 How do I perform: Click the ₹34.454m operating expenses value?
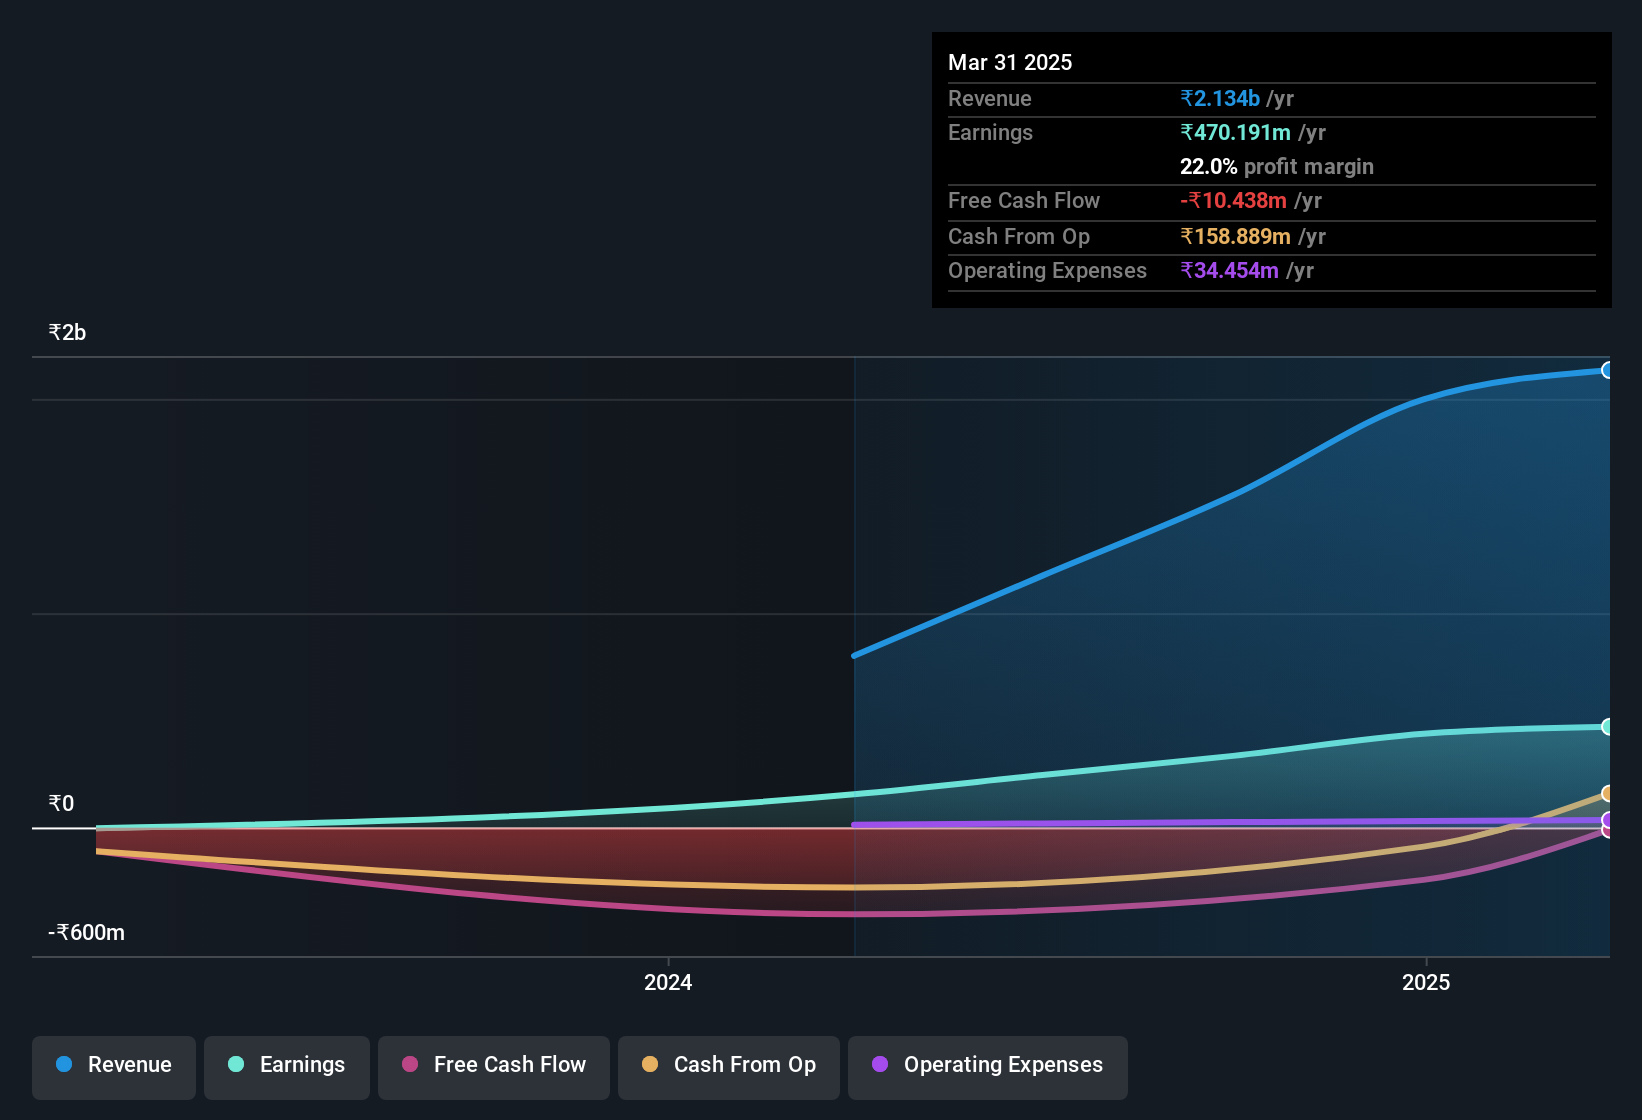tap(1229, 271)
